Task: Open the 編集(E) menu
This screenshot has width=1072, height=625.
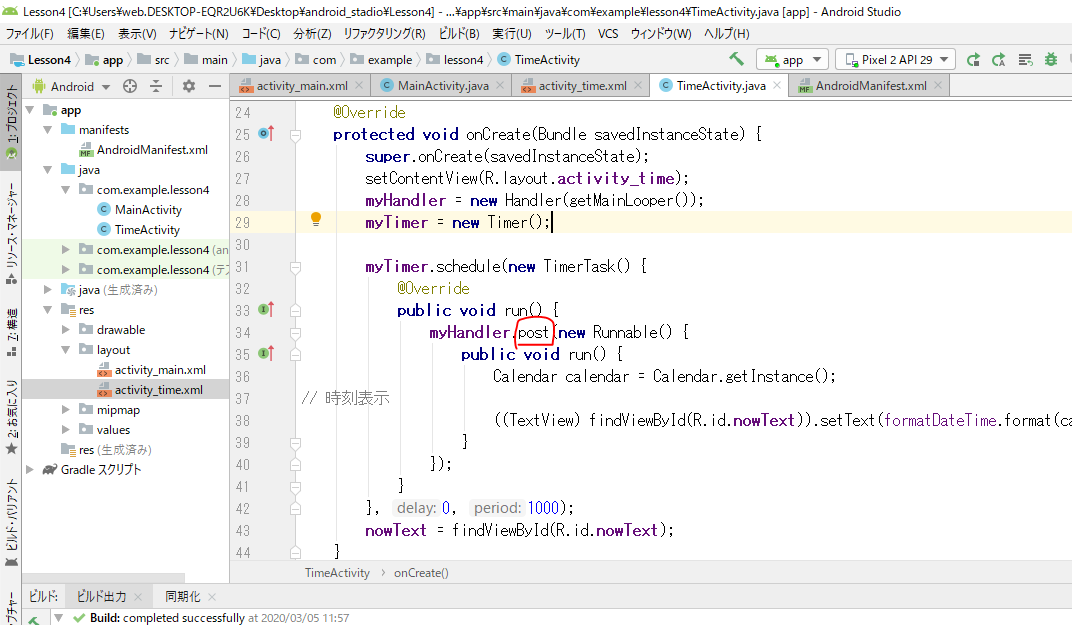Action: click(85, 34)
